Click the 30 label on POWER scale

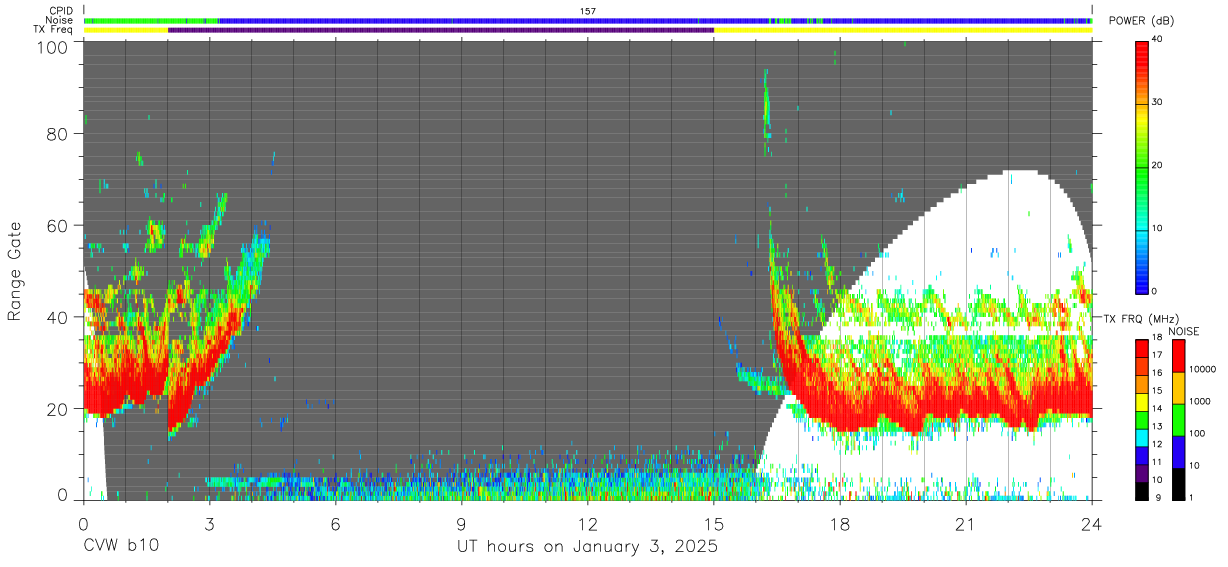[x=1158, y=103]
